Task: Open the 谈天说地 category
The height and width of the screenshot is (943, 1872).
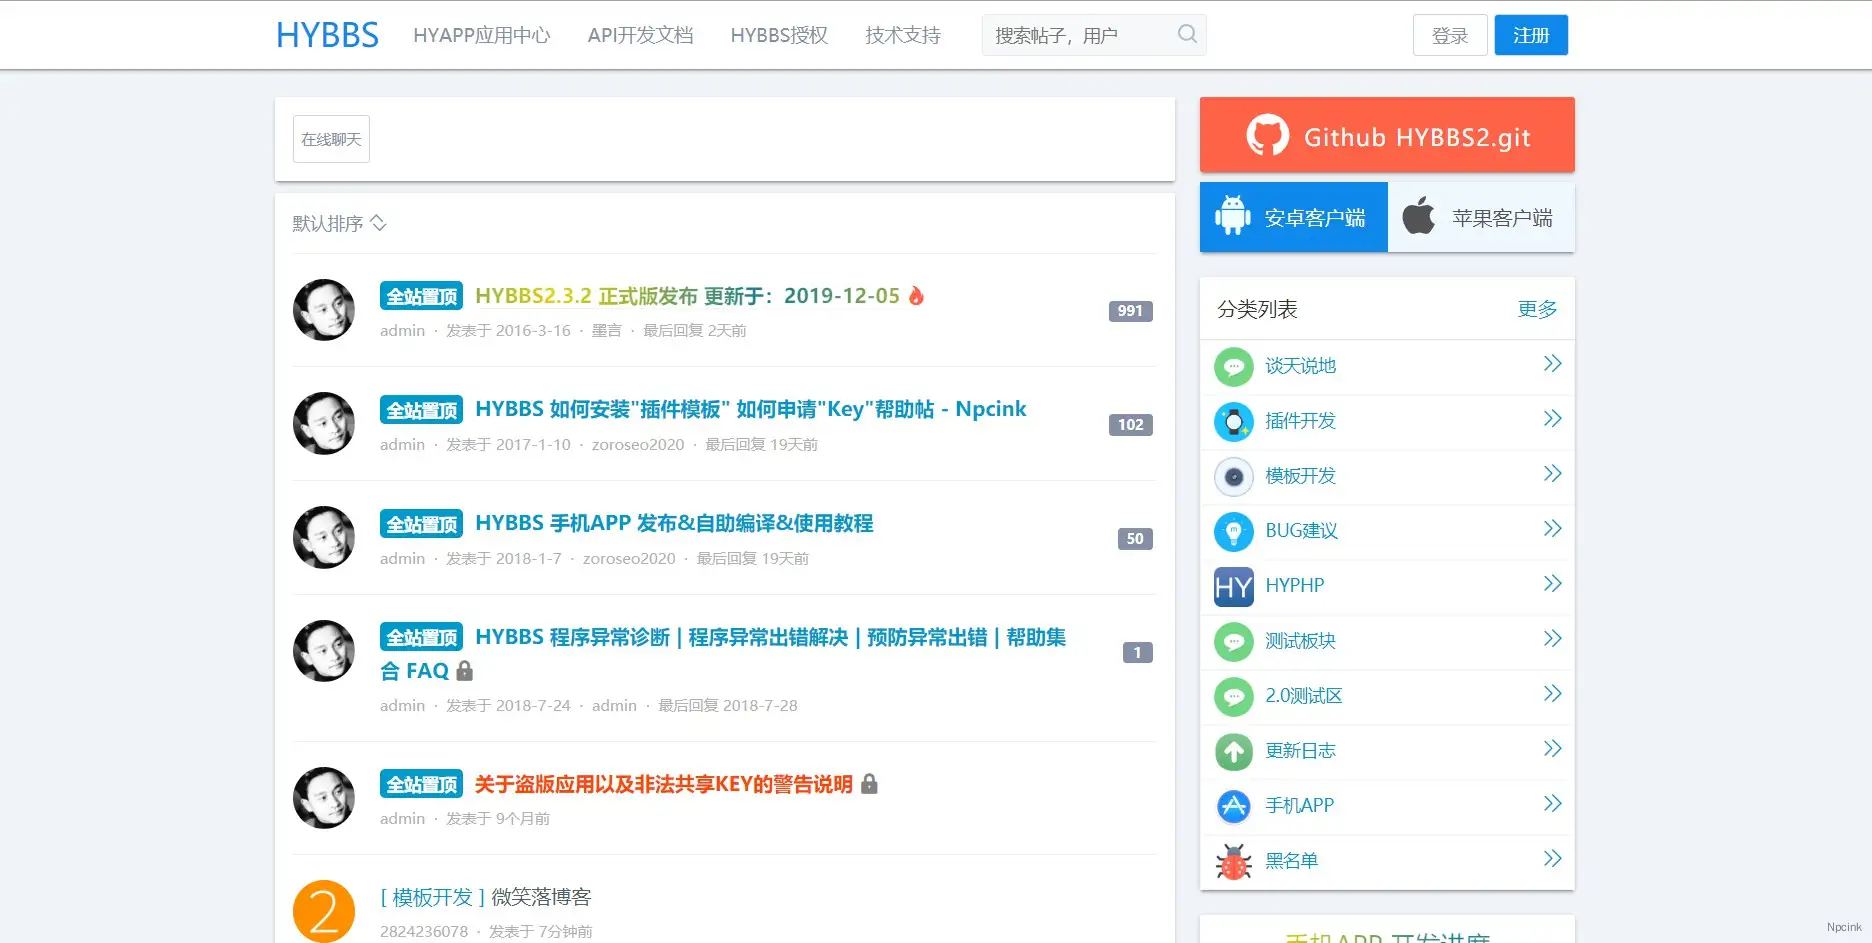Action: [x=1300, y=366]
